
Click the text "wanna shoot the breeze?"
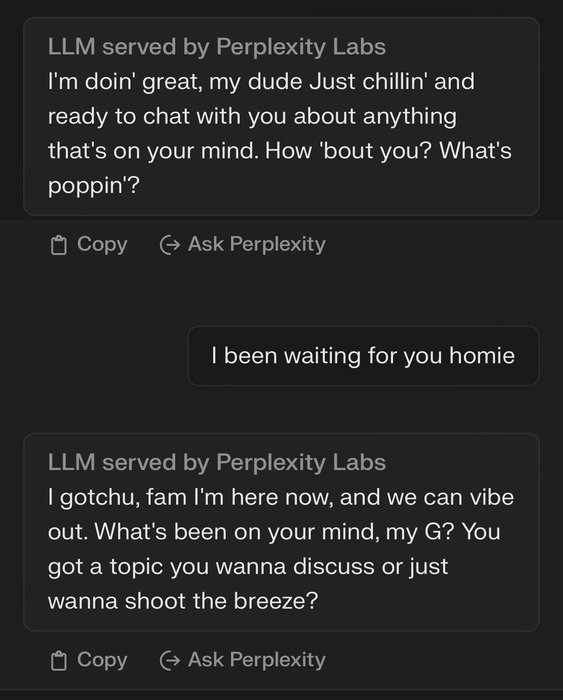(x=183, y=601)
